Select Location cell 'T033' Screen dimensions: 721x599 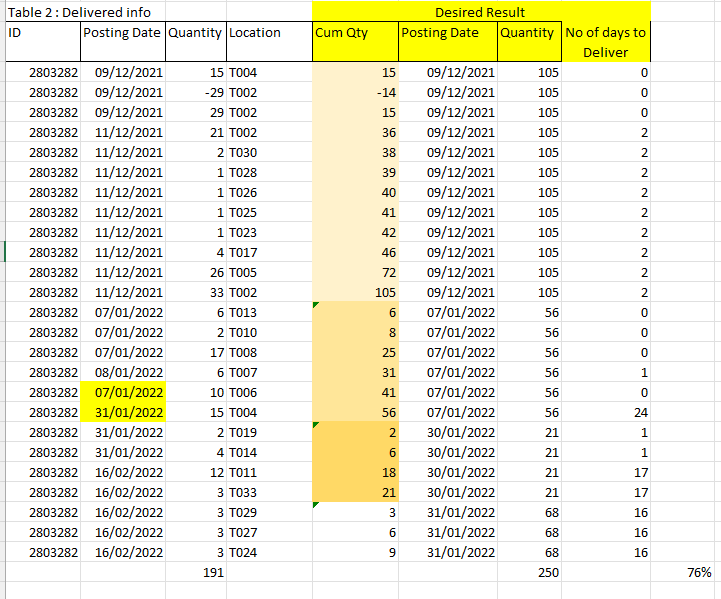[269, 492]
